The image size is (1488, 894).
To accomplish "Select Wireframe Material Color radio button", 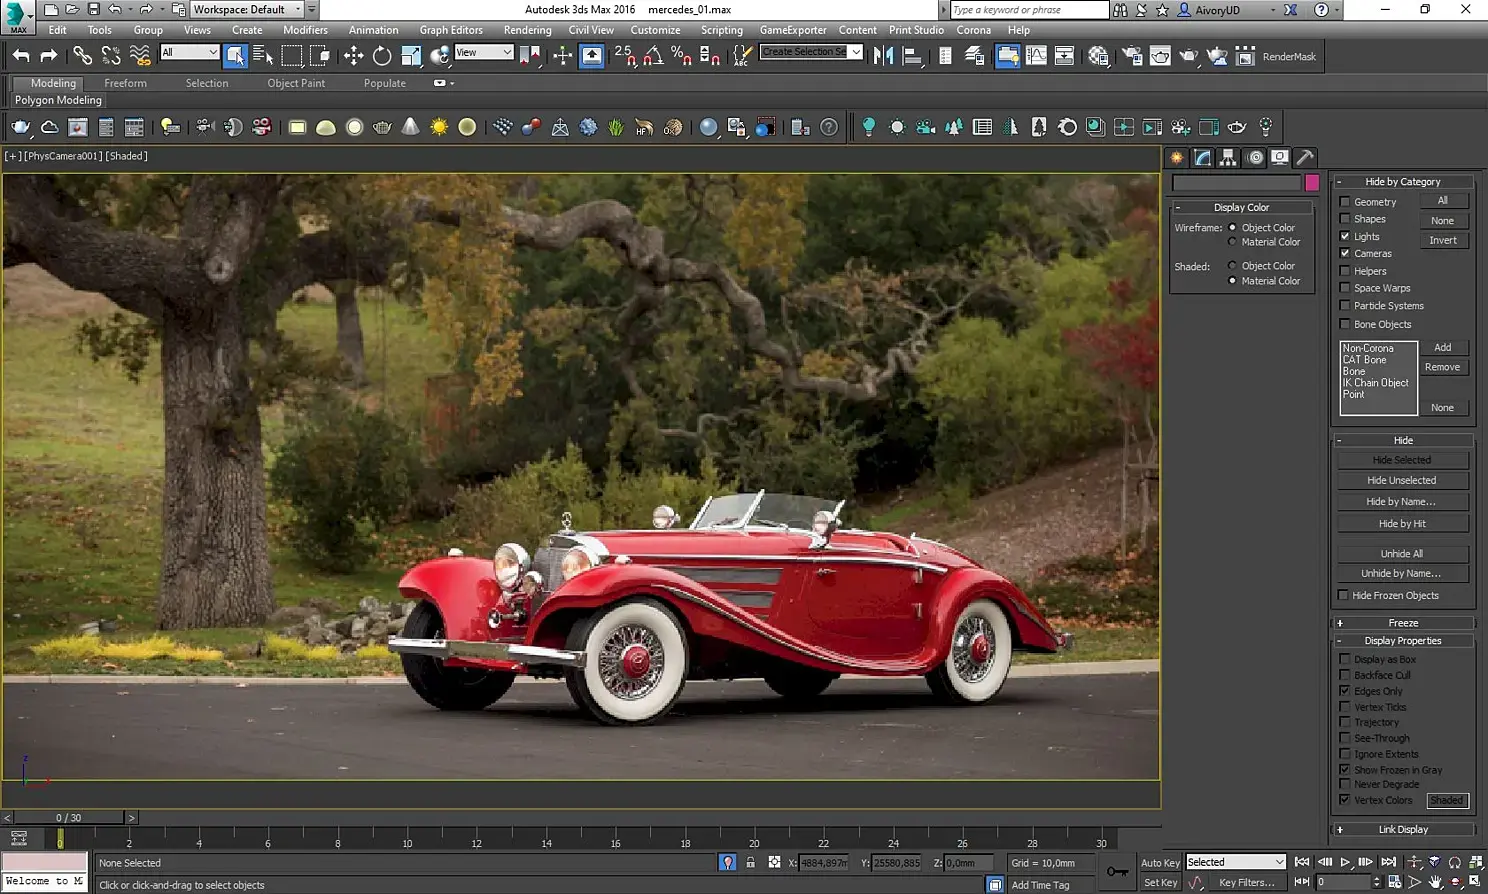I will pos(1232,242).
